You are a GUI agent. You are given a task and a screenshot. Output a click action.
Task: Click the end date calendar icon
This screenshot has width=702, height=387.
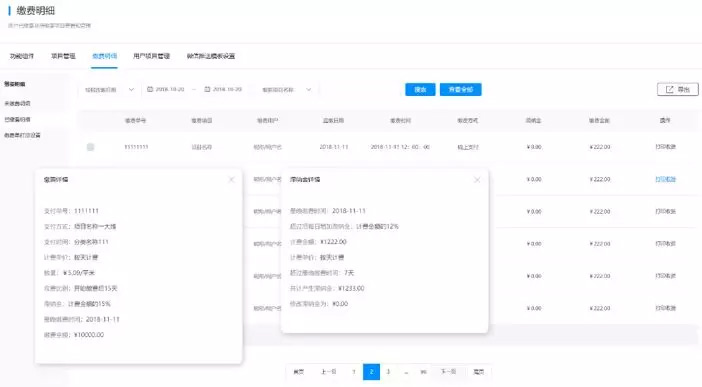point(207,89)
